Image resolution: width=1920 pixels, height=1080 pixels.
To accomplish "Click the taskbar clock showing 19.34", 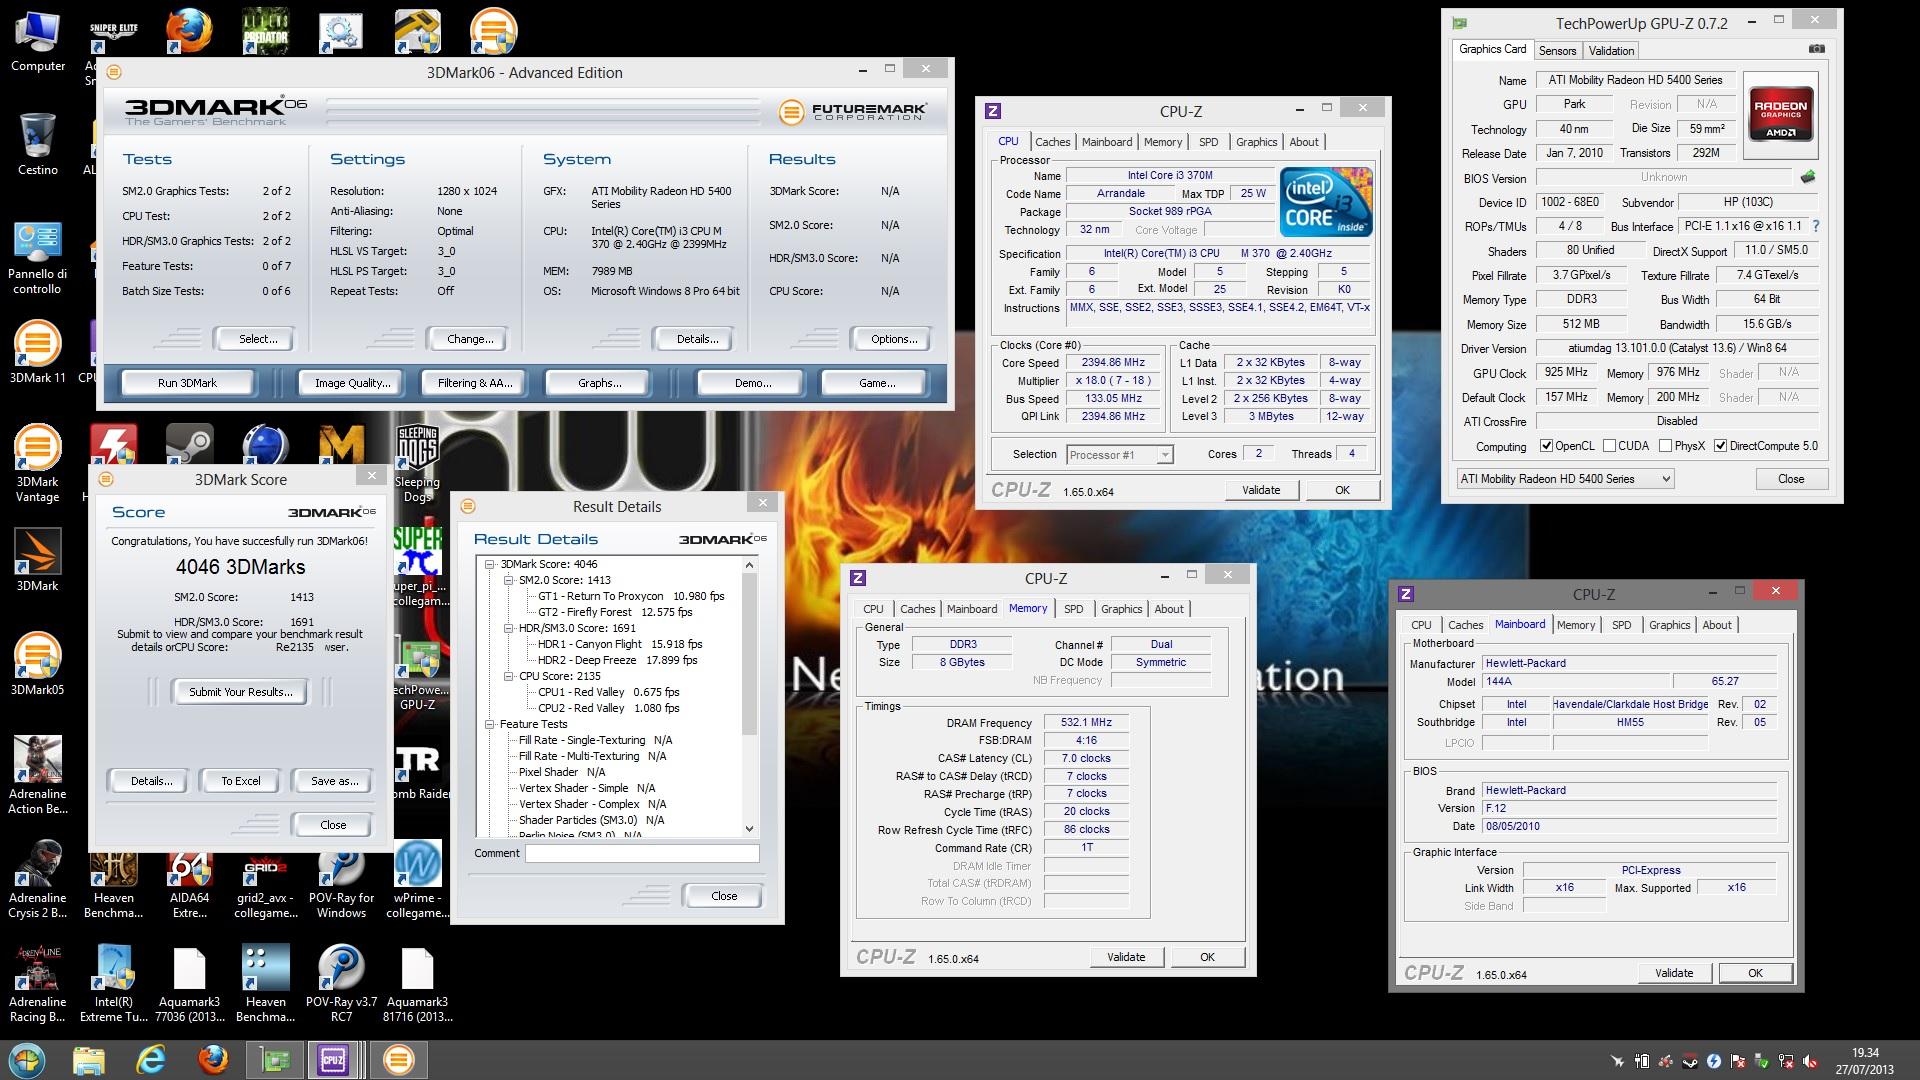I will coord(1864,1060).
